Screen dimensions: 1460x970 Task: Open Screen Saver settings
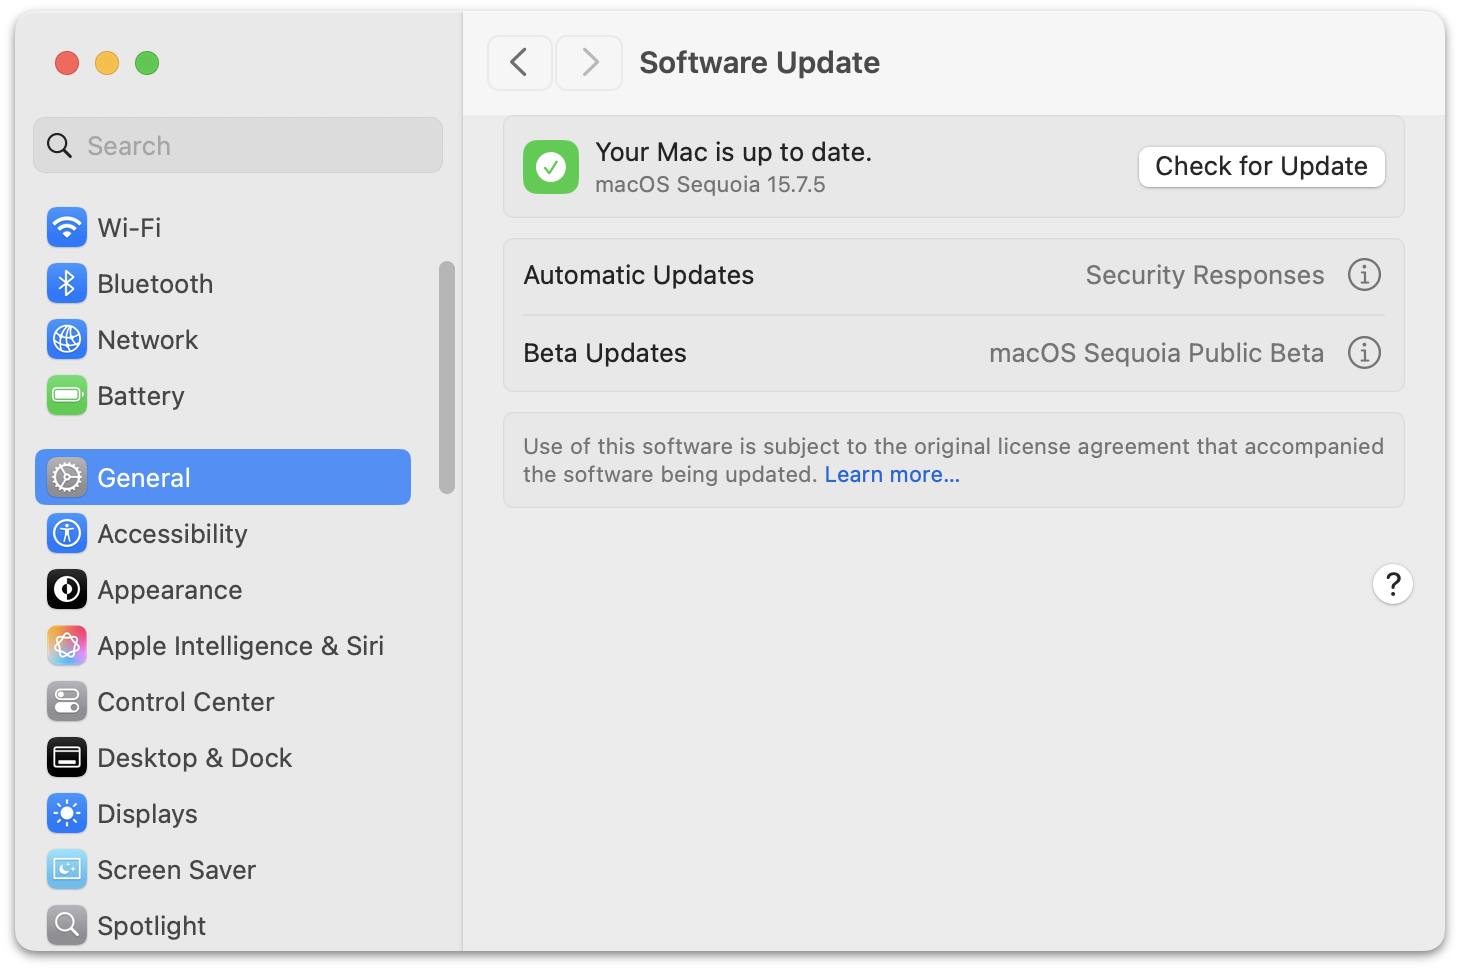tap(176, 870)
